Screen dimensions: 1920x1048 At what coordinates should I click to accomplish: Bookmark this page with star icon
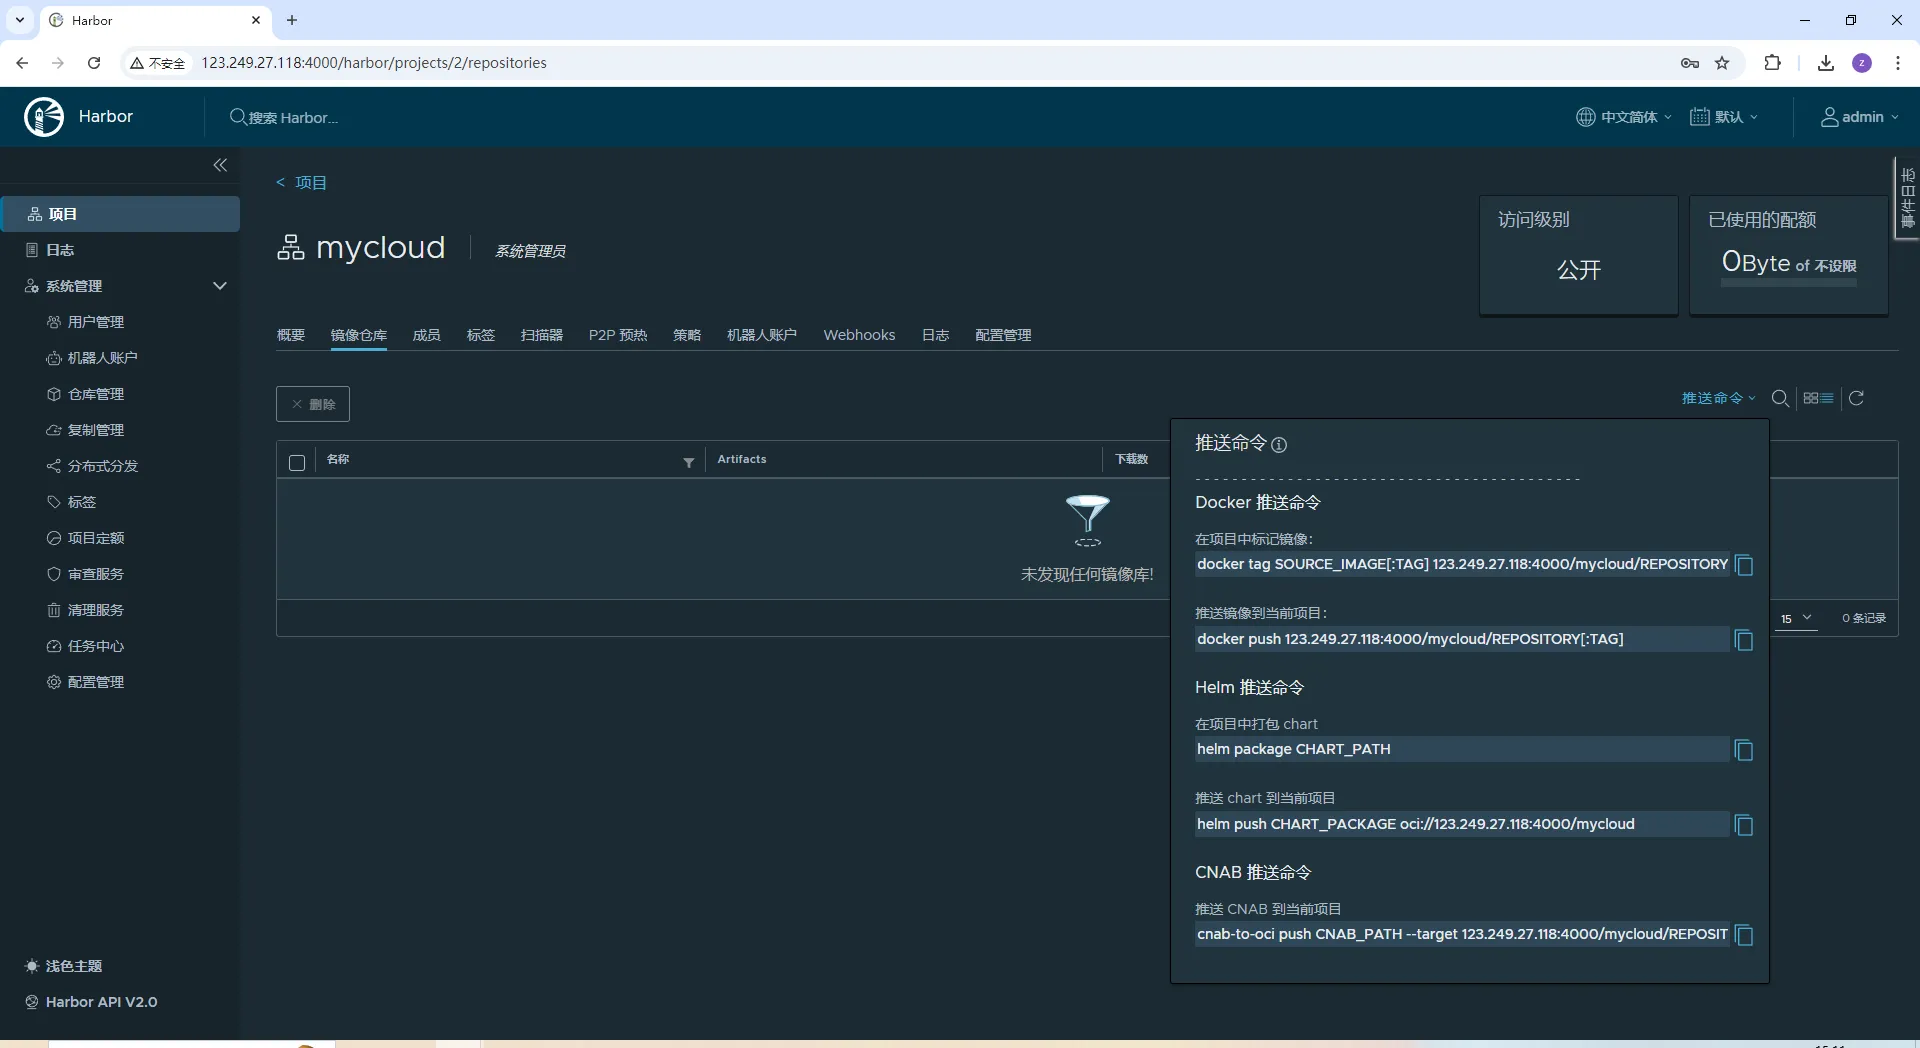(1722, 63)
